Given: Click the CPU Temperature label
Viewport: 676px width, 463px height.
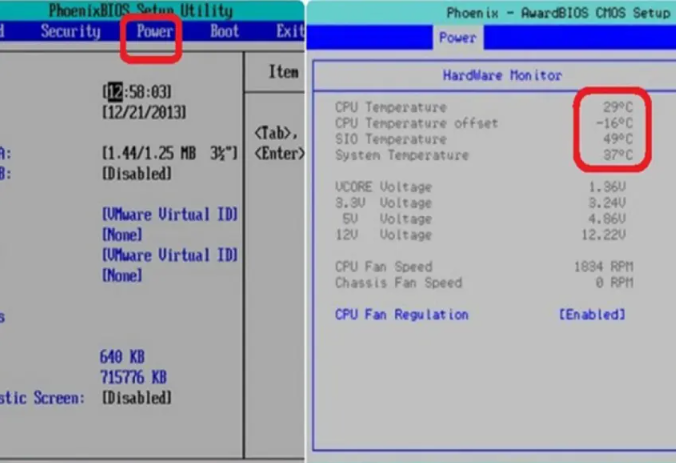Looking at the screenshot, I should pos(391,107).
